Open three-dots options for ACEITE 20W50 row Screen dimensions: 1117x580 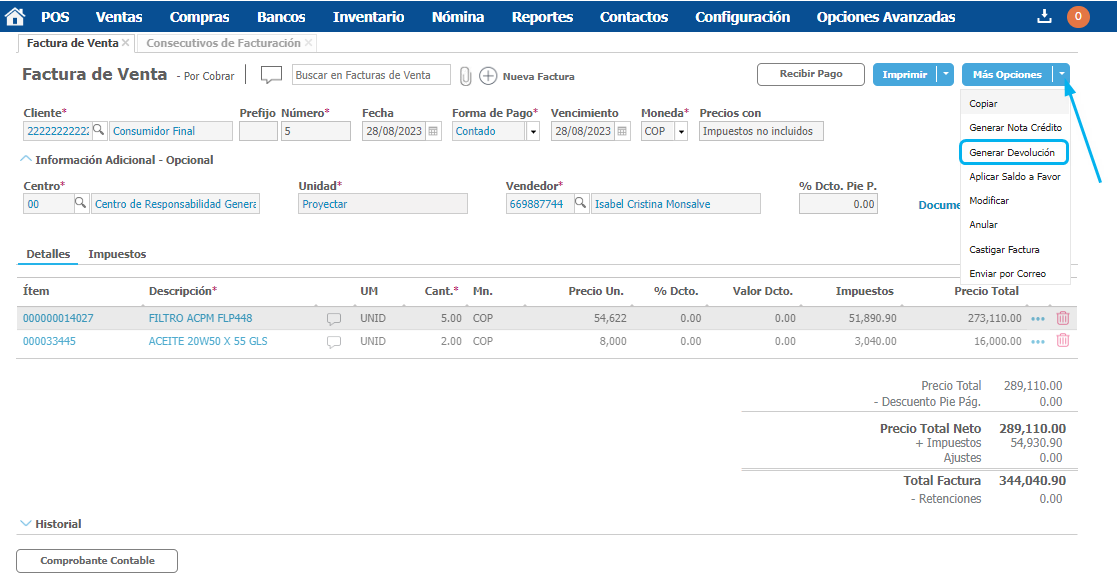pyautogui.click(x=1038, y=342)
